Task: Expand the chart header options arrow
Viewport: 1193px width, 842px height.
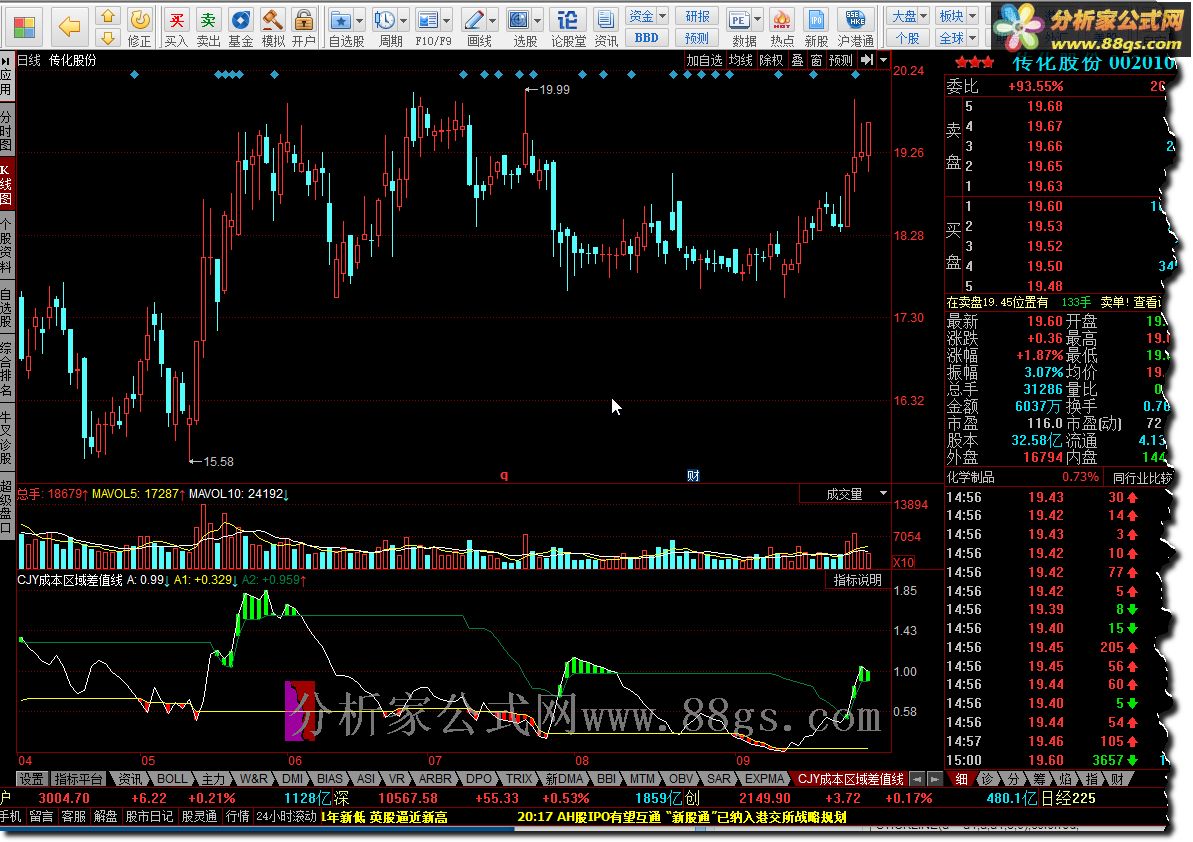Action: (x=883, y=59)
